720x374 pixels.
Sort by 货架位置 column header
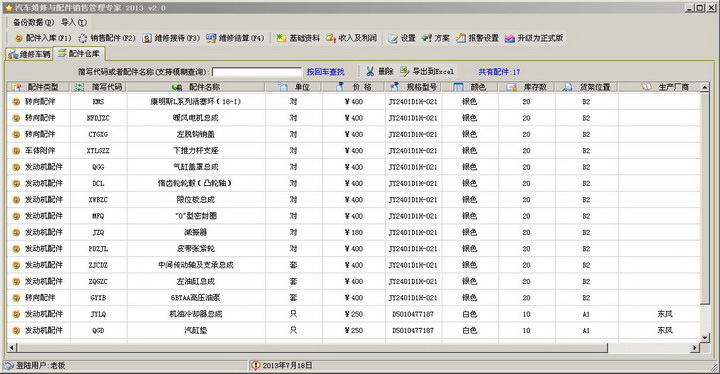586,87
